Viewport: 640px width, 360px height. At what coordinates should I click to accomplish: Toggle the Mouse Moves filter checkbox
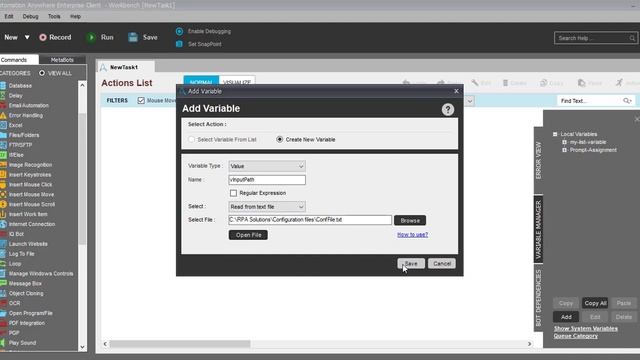[x=141, y=100]
